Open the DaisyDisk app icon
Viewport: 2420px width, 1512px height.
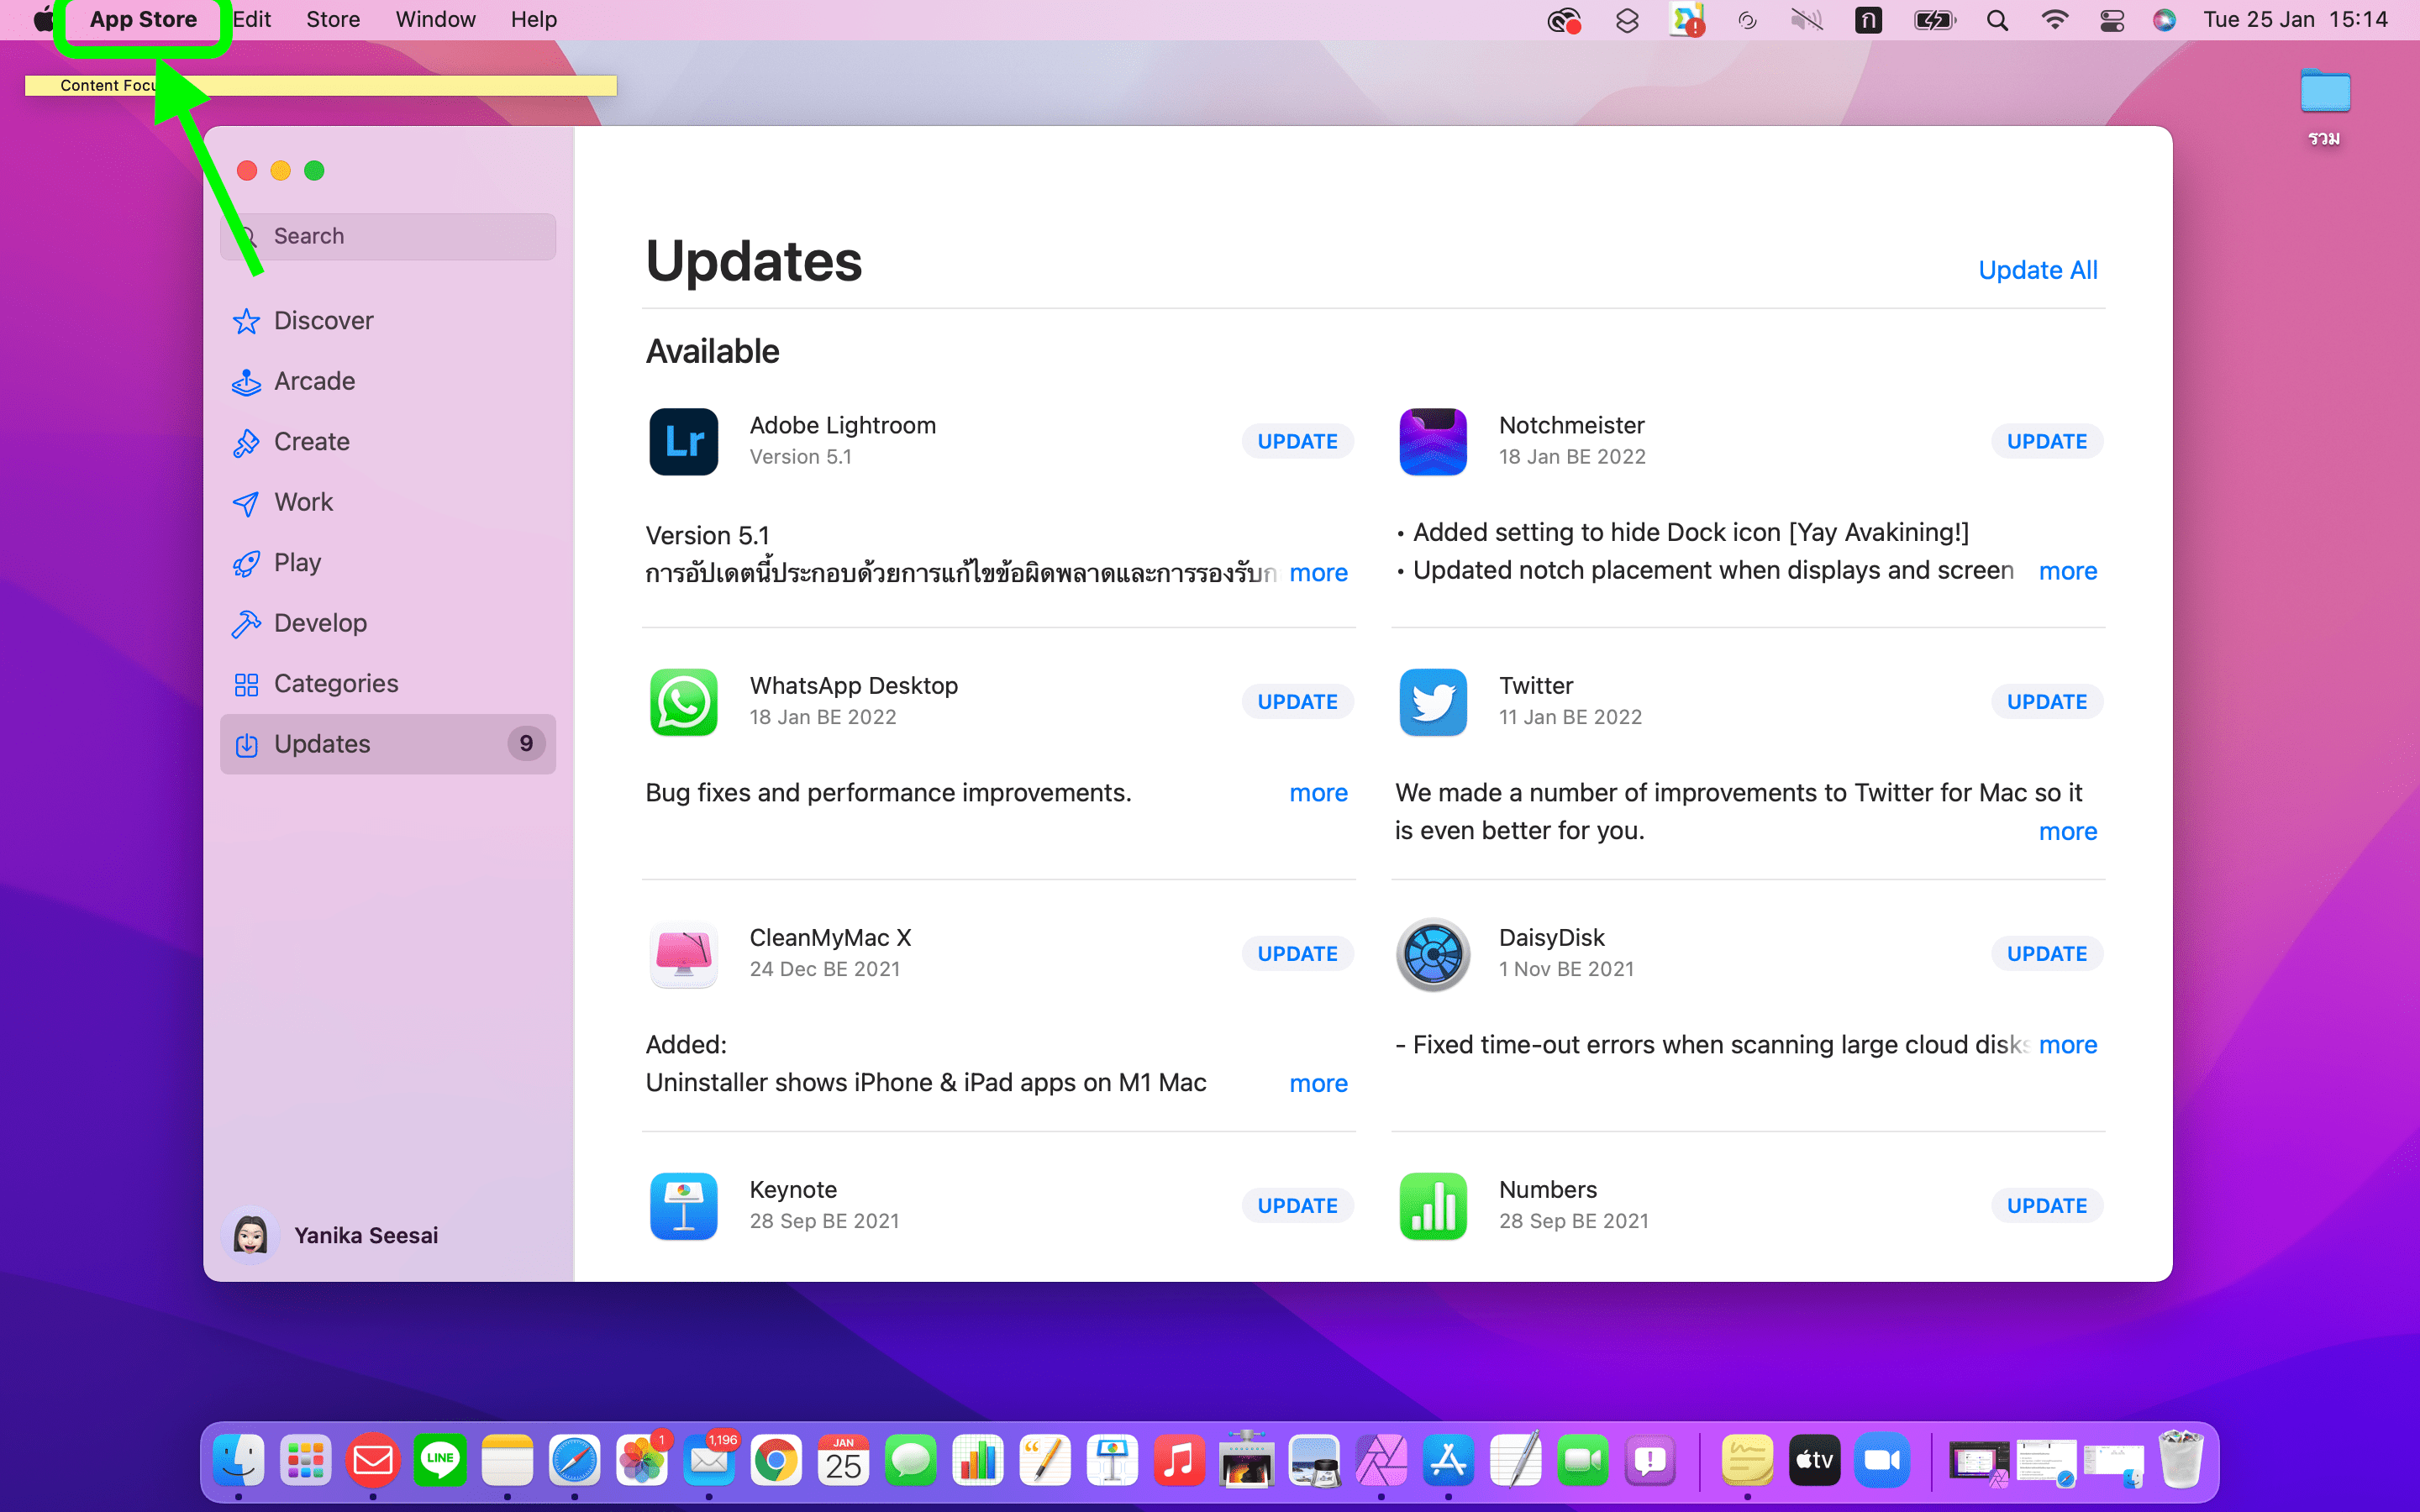[1432, 954]
